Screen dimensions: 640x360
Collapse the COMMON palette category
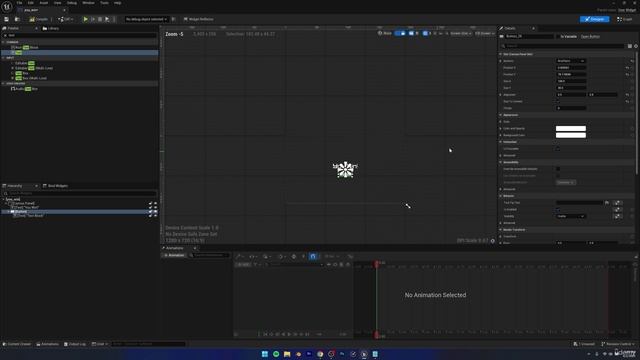point(4,42)
